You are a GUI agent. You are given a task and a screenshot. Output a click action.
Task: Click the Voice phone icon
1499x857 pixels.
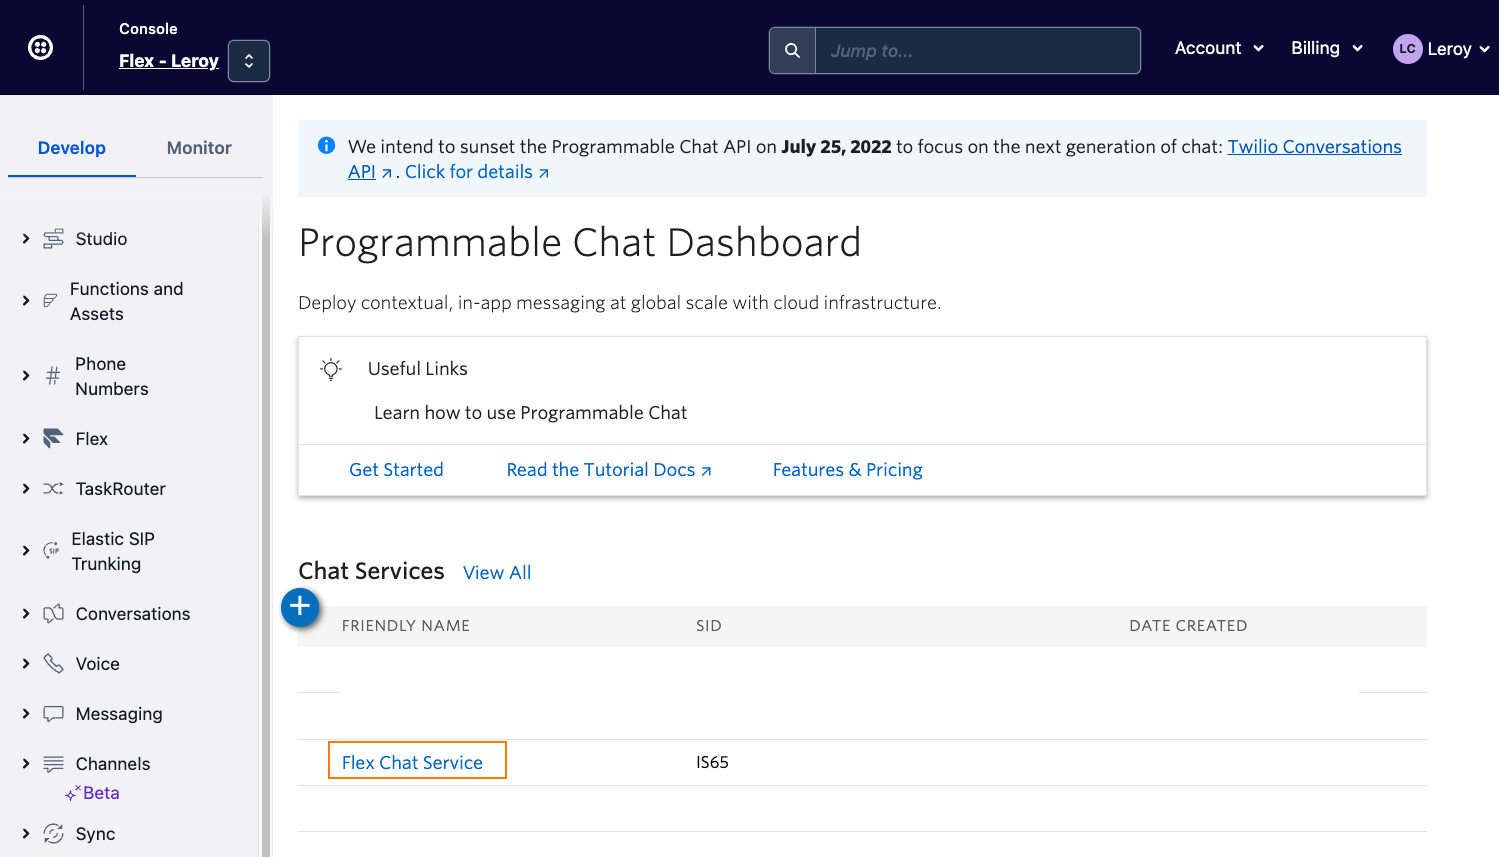[54, 663]
